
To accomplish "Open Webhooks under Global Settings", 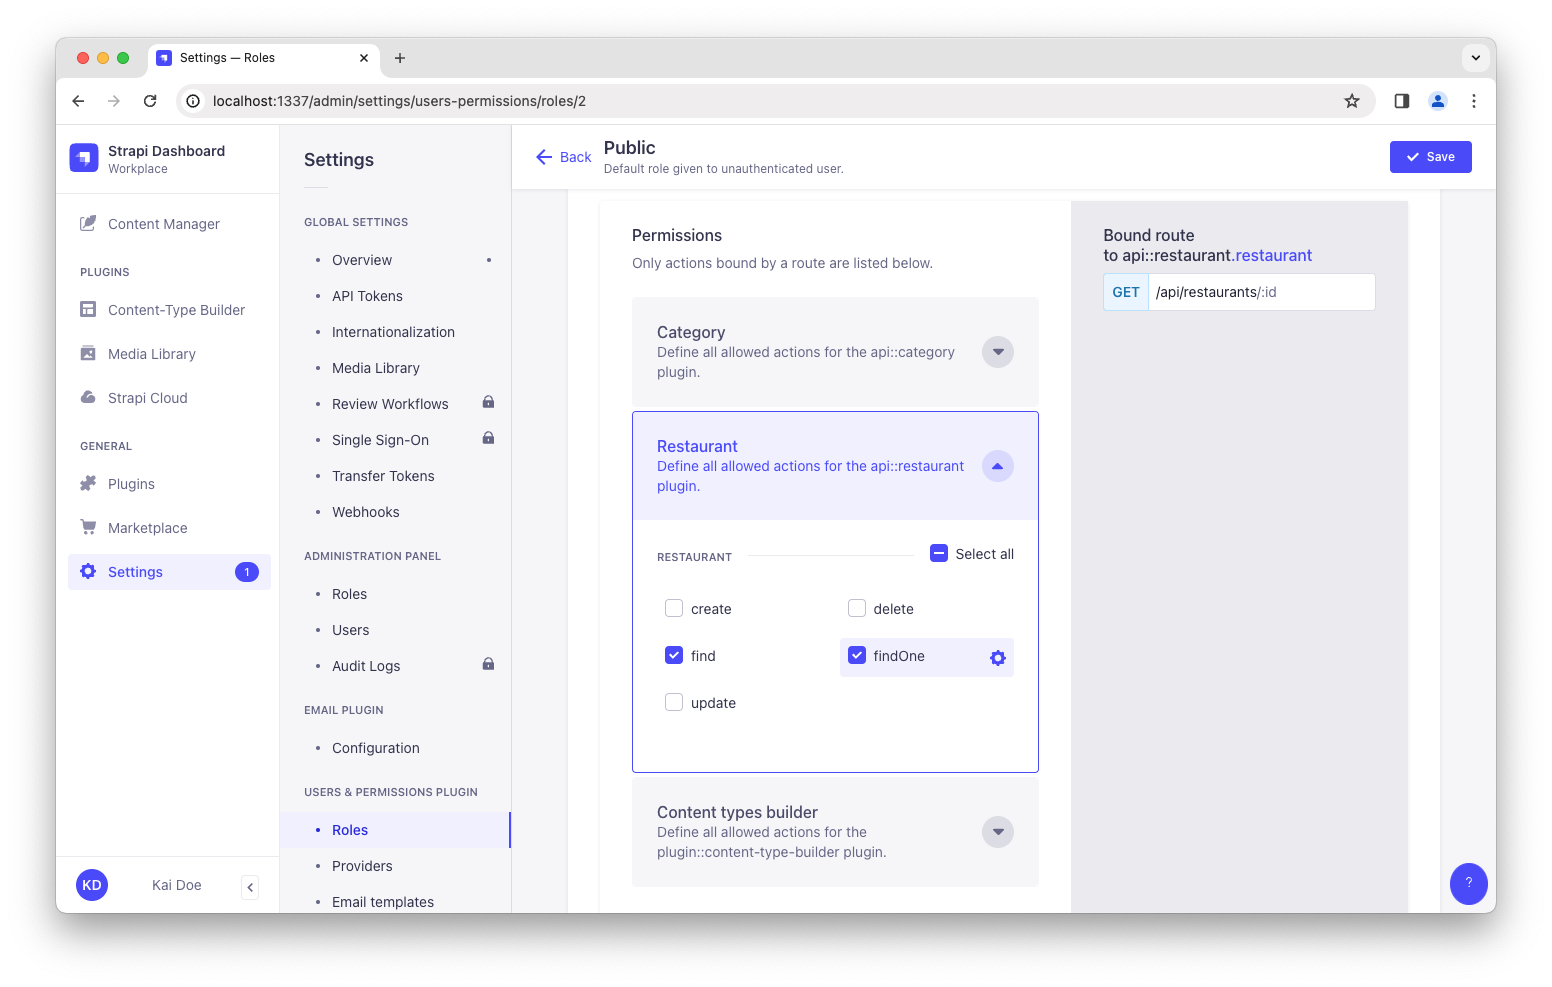I will coord(365,511).
